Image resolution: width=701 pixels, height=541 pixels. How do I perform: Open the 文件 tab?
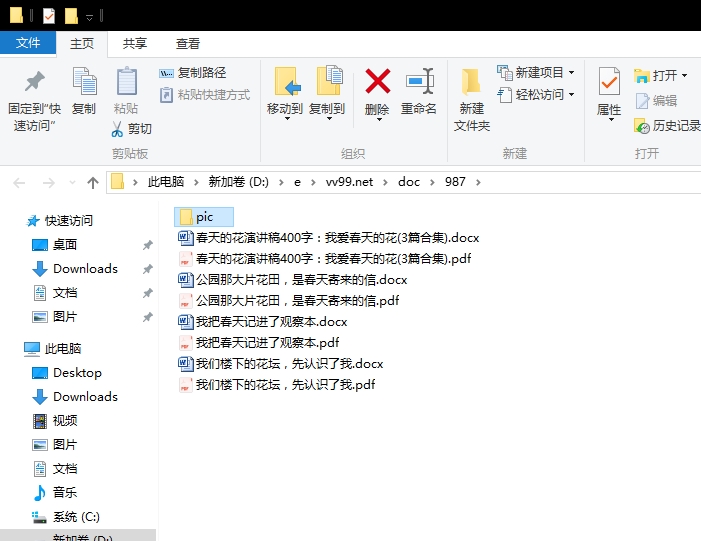[28, 43]
